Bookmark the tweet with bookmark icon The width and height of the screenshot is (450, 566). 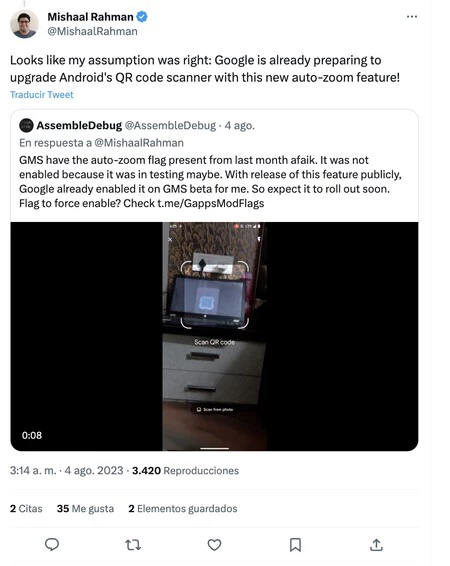295,545
